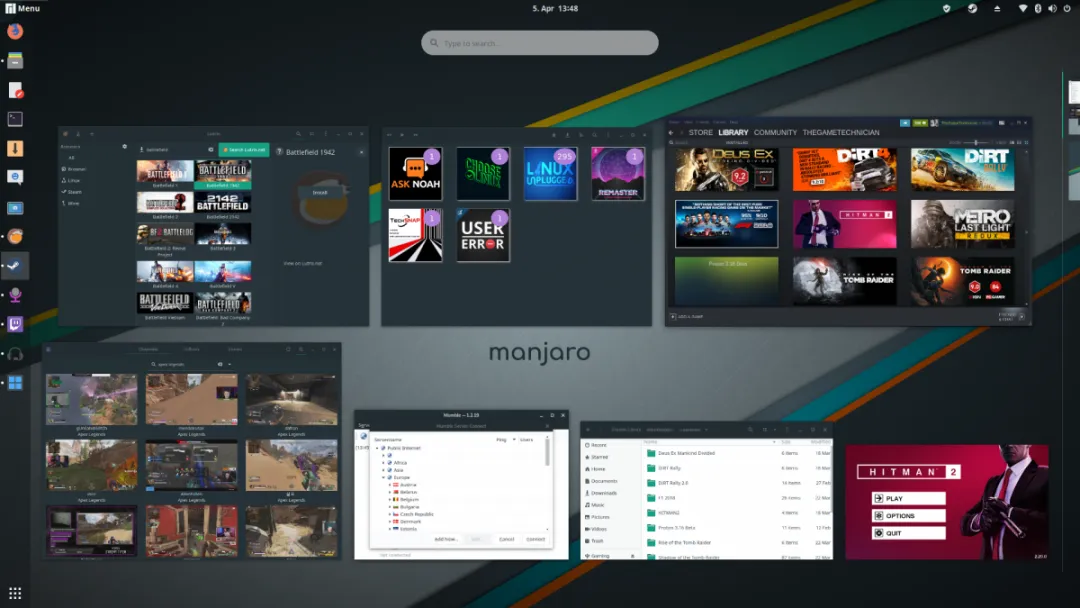The width and height of the screenshot is (1080, 608).
Task: Launch the file manager dock icon
Action: point(15,61)
